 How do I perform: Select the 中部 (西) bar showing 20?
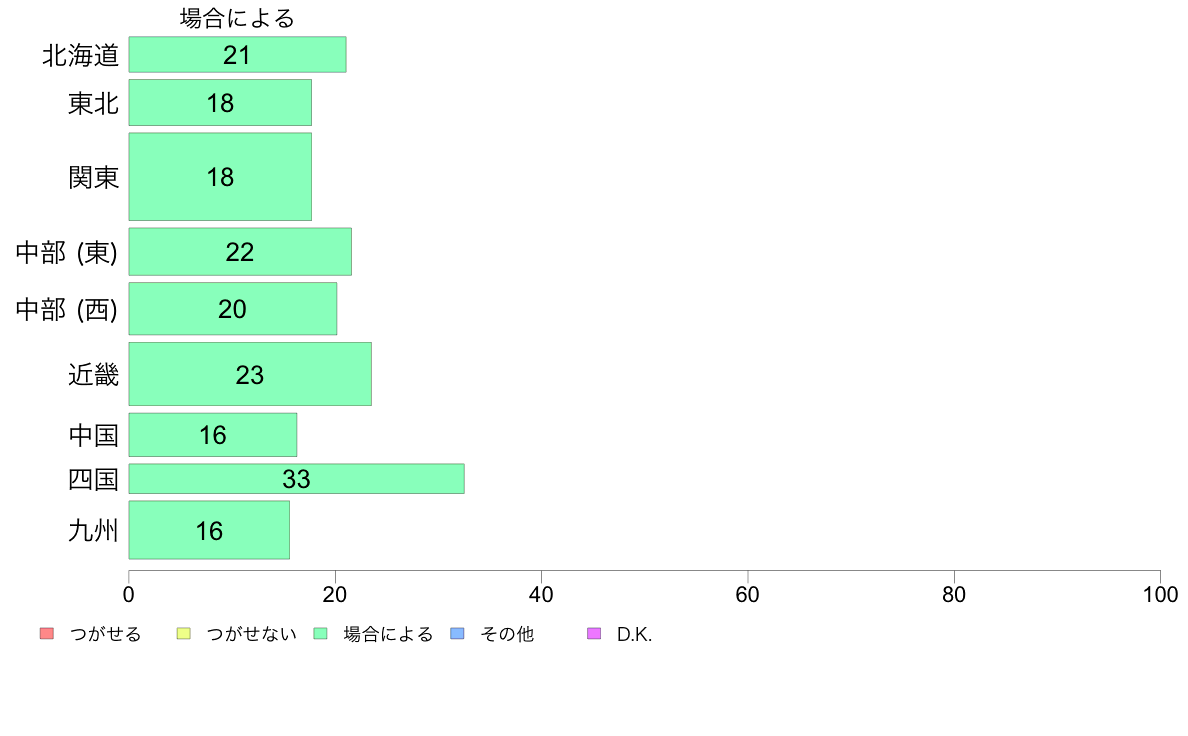[233, 308]
